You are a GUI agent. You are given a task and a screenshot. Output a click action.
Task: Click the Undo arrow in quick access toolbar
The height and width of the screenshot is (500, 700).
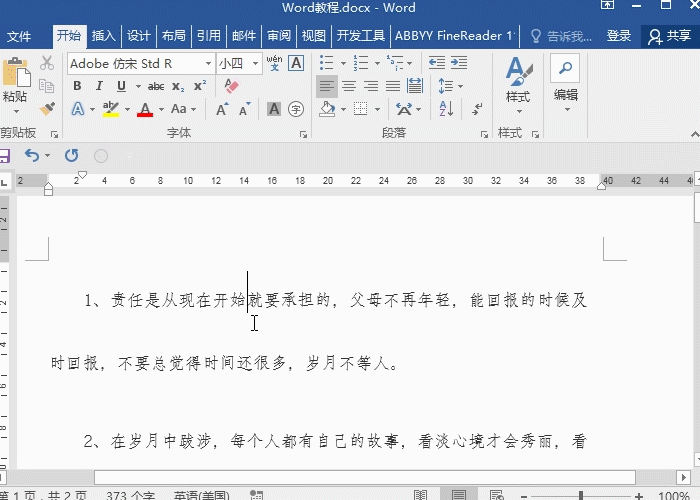(32, 155)
